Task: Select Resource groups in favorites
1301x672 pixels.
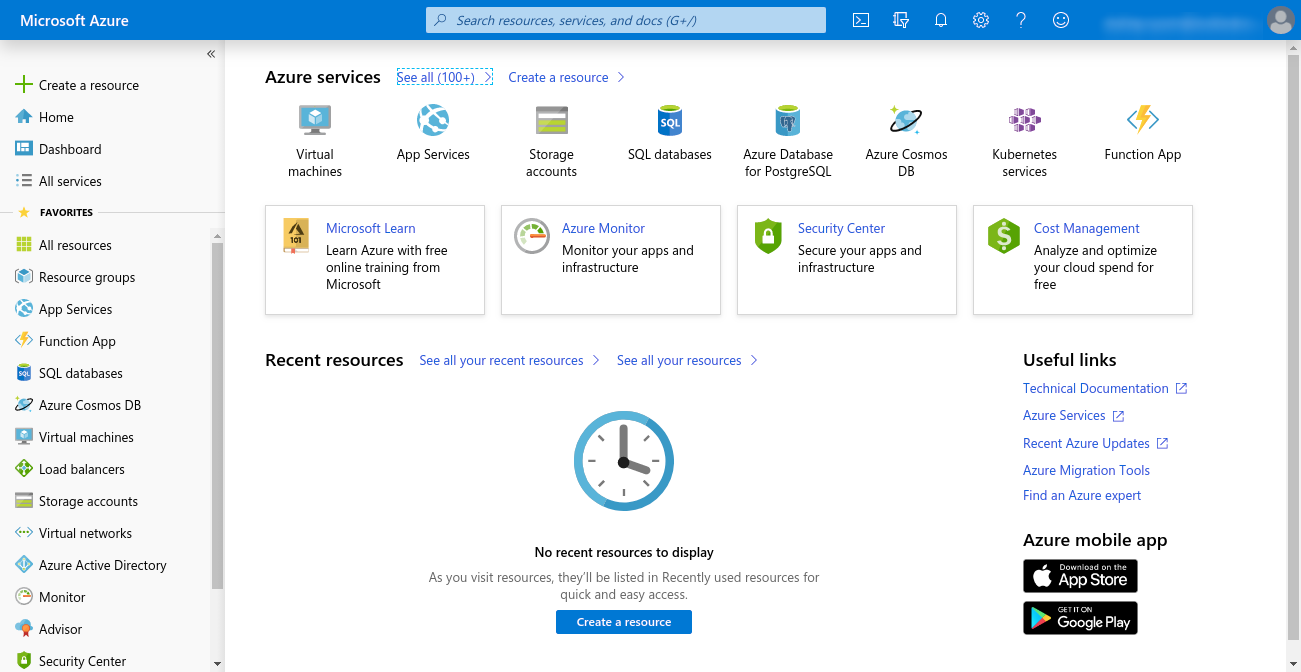Action: [86, 277]
